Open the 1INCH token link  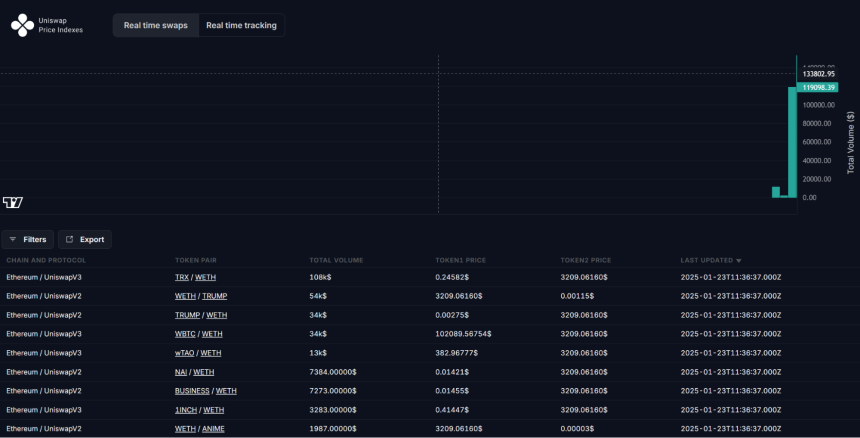[186, 410]
